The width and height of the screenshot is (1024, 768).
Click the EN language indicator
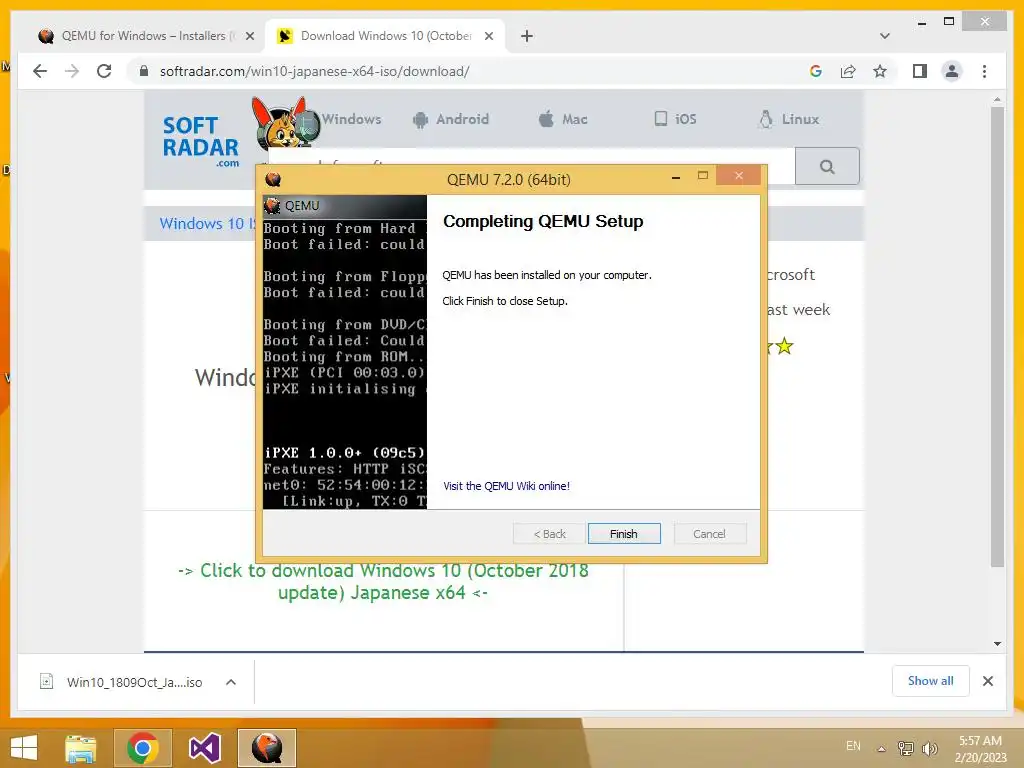click(853, 746)
